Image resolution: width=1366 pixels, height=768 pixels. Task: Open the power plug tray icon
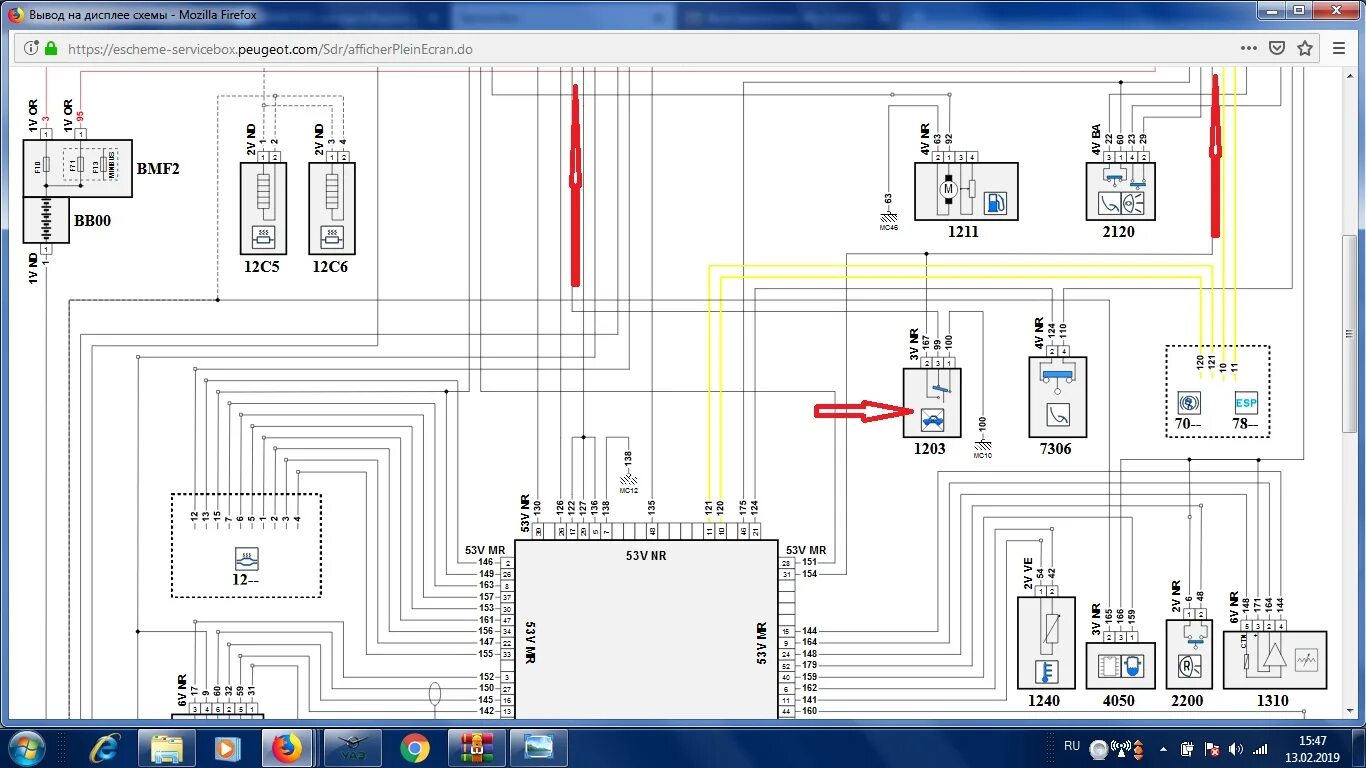click(x=1188, y=749)
